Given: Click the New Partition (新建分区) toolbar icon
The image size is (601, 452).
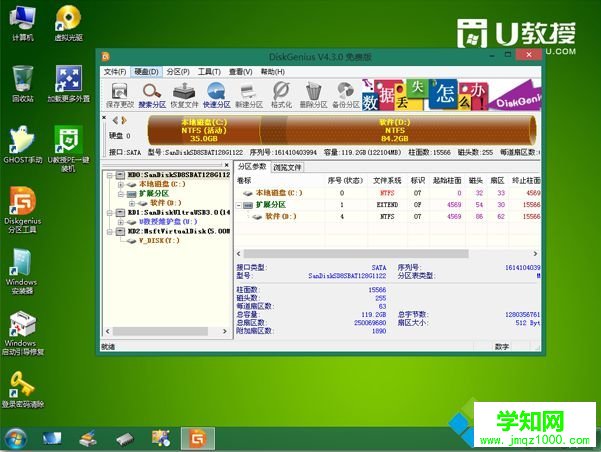Looking at the screenshot, I should click(249, 95).
